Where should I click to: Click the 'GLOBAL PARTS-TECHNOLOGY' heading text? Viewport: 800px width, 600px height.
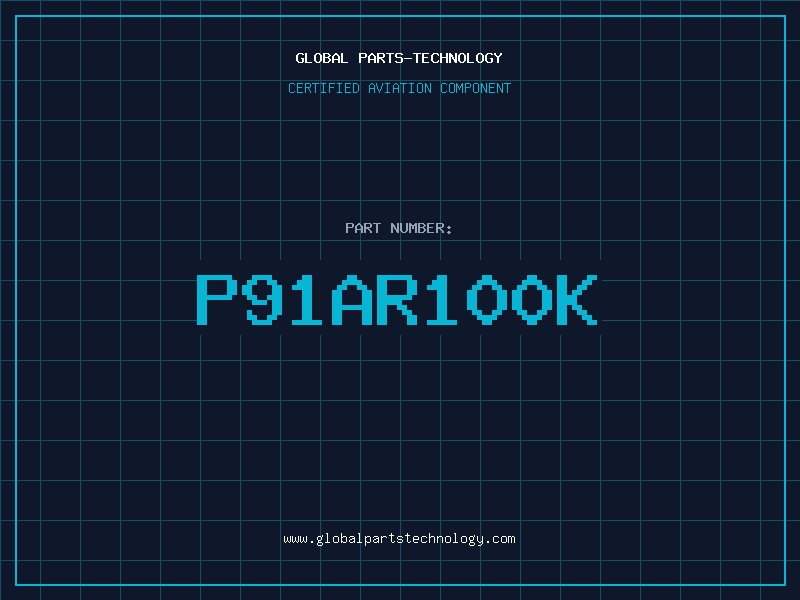tap(399, 58)
